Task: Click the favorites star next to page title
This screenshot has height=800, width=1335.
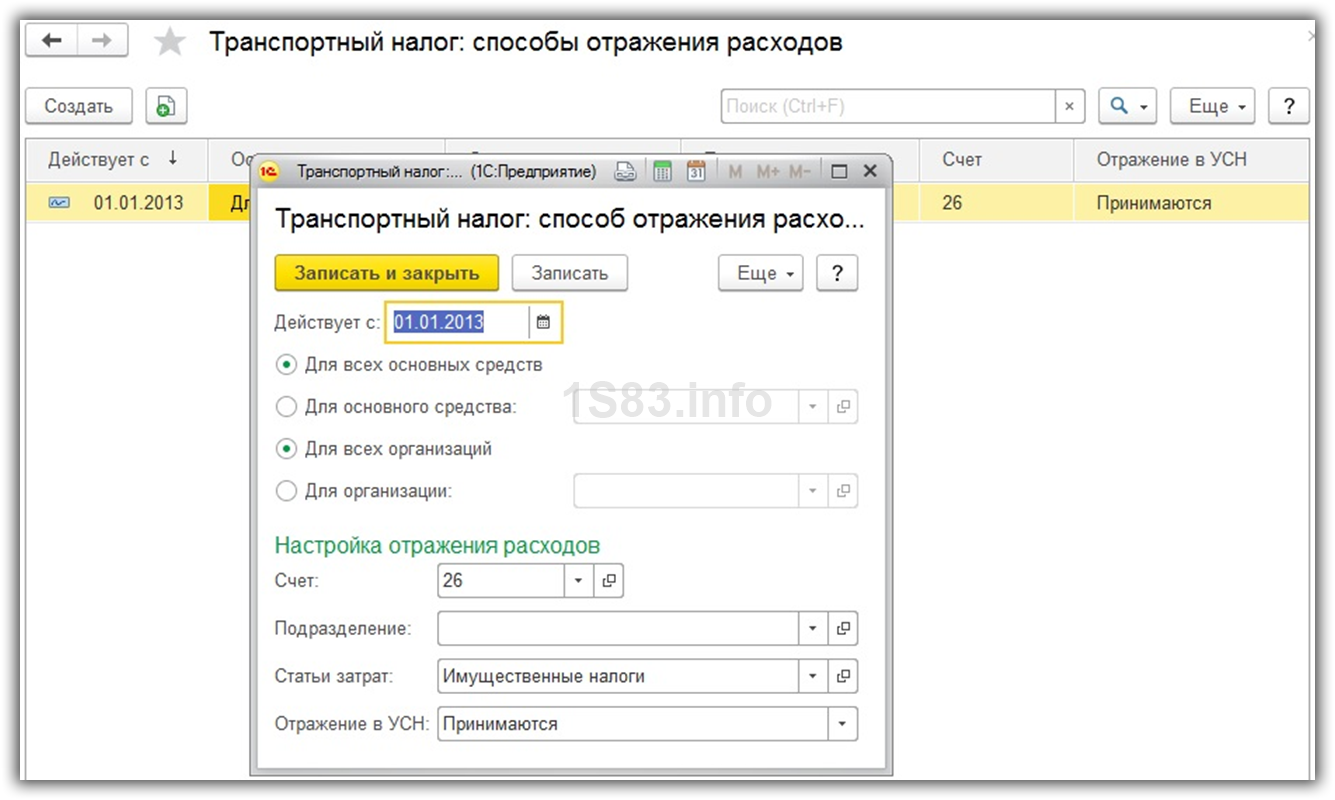Action: [x=170, y=42]
